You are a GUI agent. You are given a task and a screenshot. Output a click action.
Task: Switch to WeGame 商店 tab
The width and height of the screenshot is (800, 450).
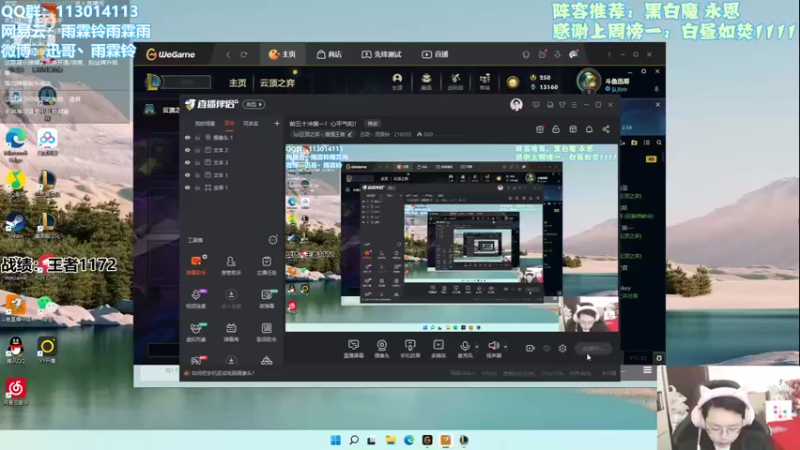(x=329, y=54)
